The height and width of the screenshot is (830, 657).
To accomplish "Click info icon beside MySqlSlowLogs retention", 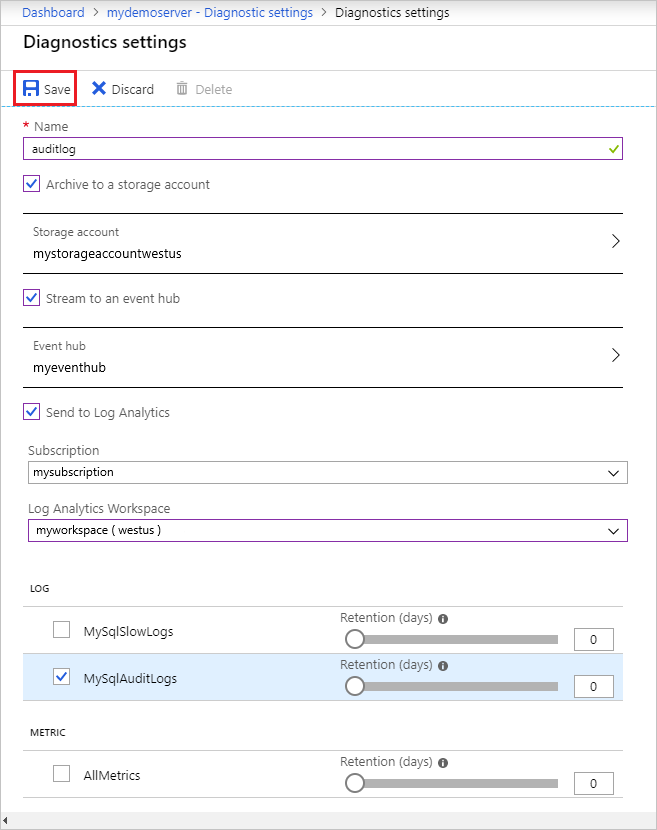I will (443, 619).
